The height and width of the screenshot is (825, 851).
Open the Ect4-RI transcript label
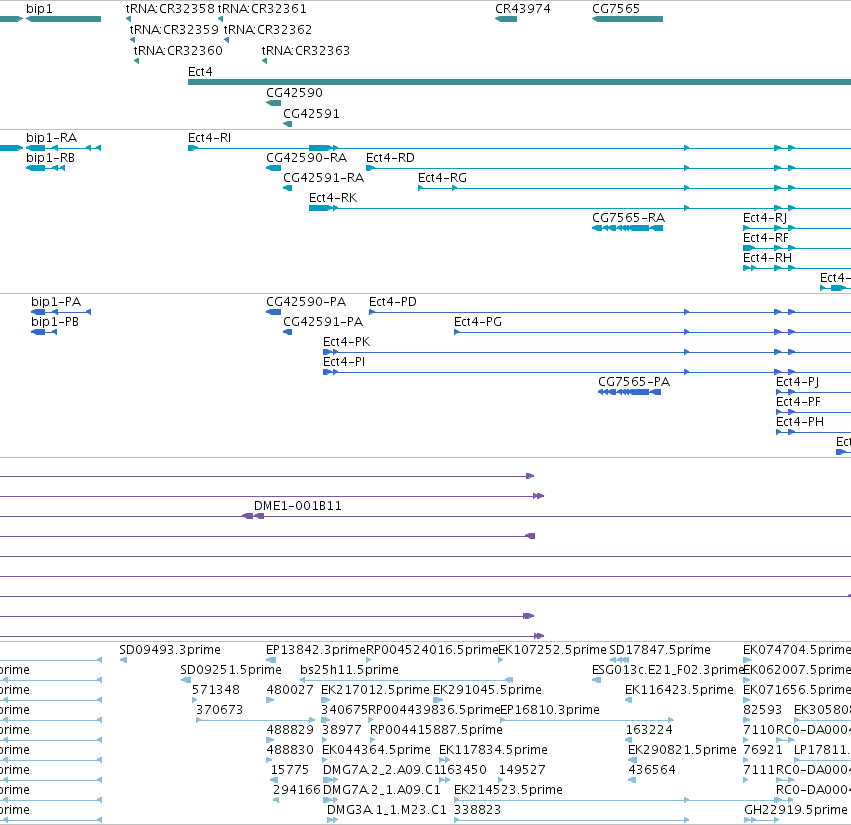(209, 138)
